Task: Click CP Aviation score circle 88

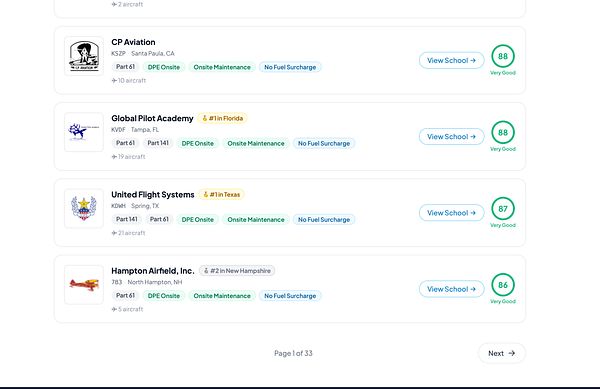Action: tap(503, 56)
